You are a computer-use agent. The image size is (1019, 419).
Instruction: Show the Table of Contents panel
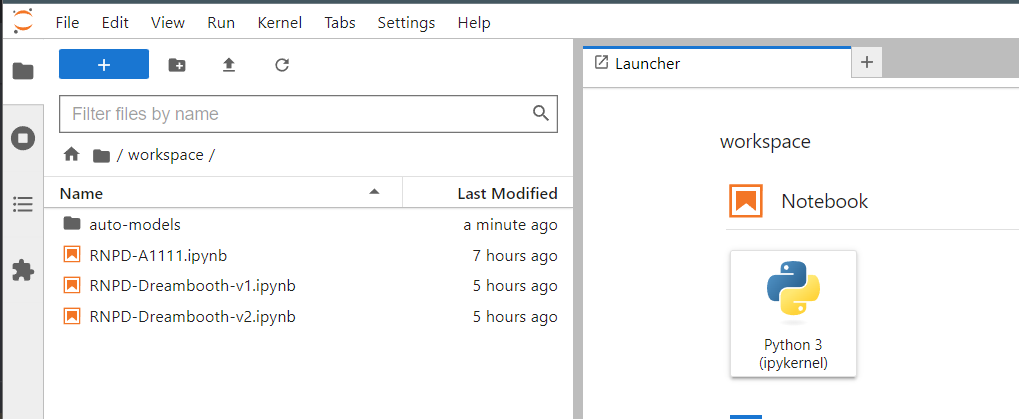[22, 204]
